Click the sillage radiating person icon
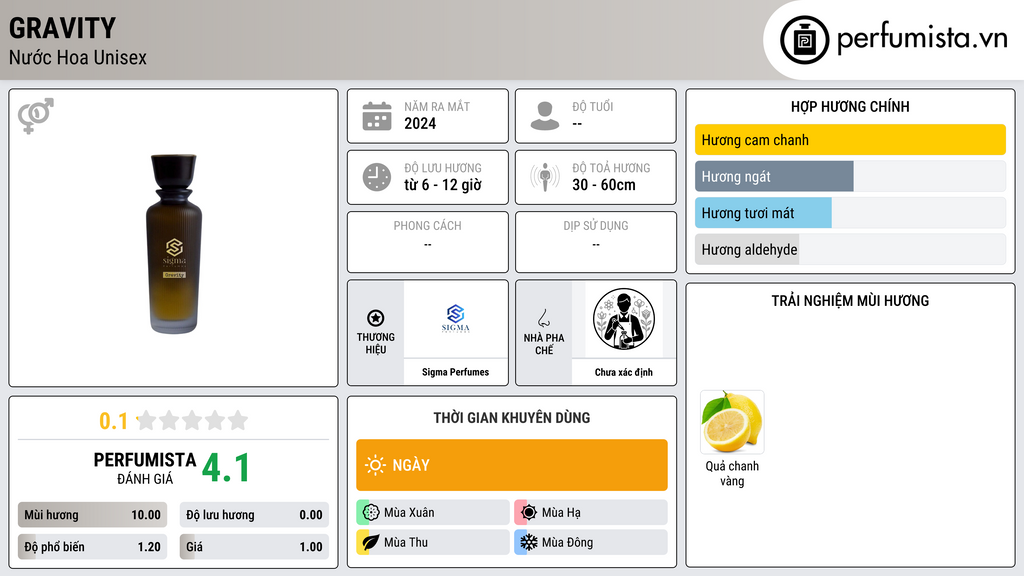The width and height of the screenshot is (1024, 576). click(545, 177)
